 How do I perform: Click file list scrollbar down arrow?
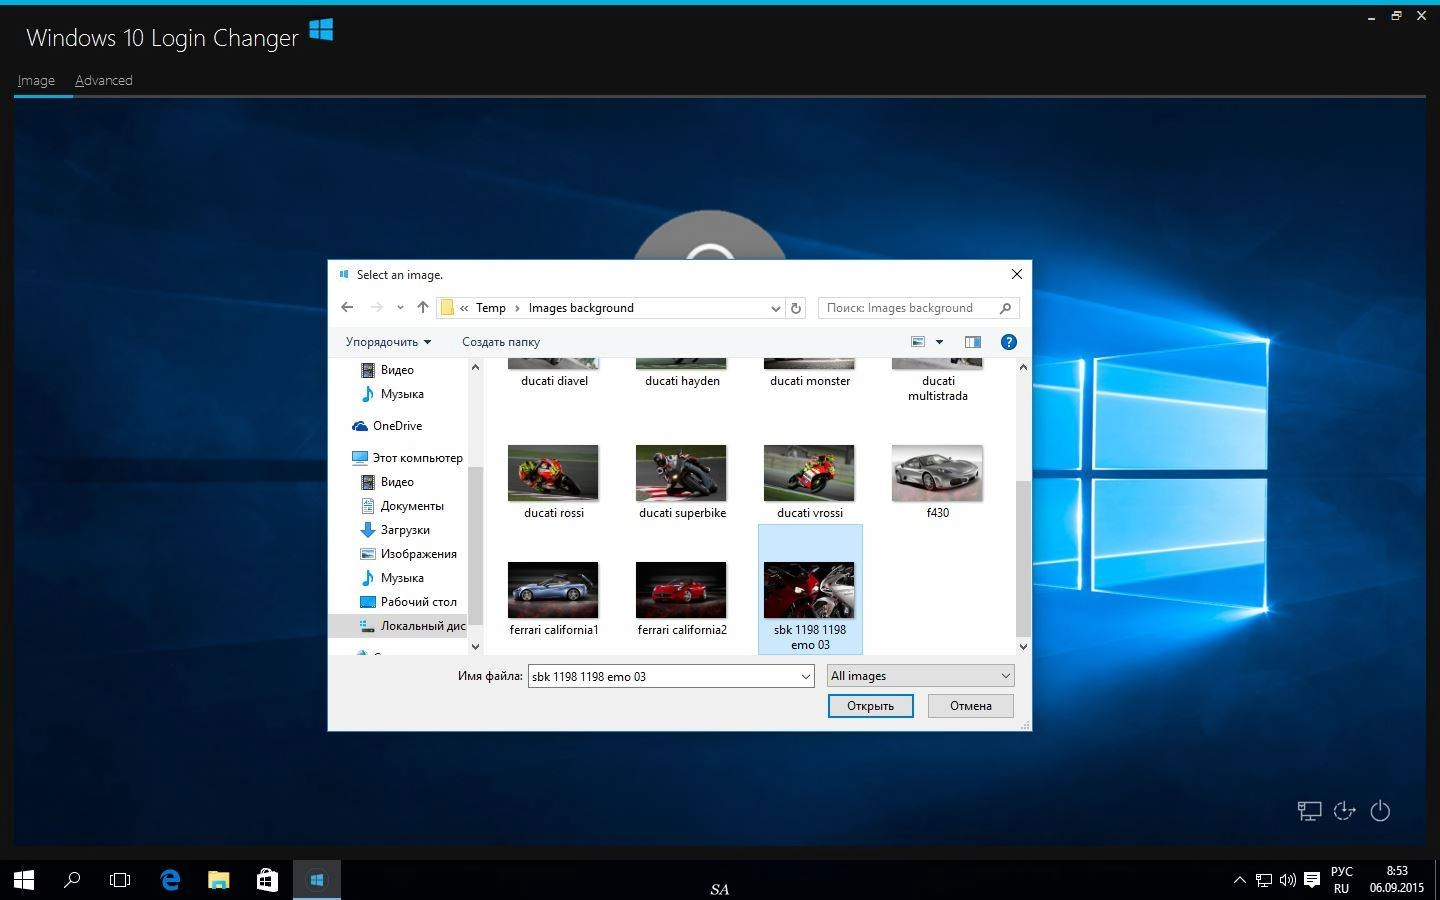click(x=1023, y=647)
